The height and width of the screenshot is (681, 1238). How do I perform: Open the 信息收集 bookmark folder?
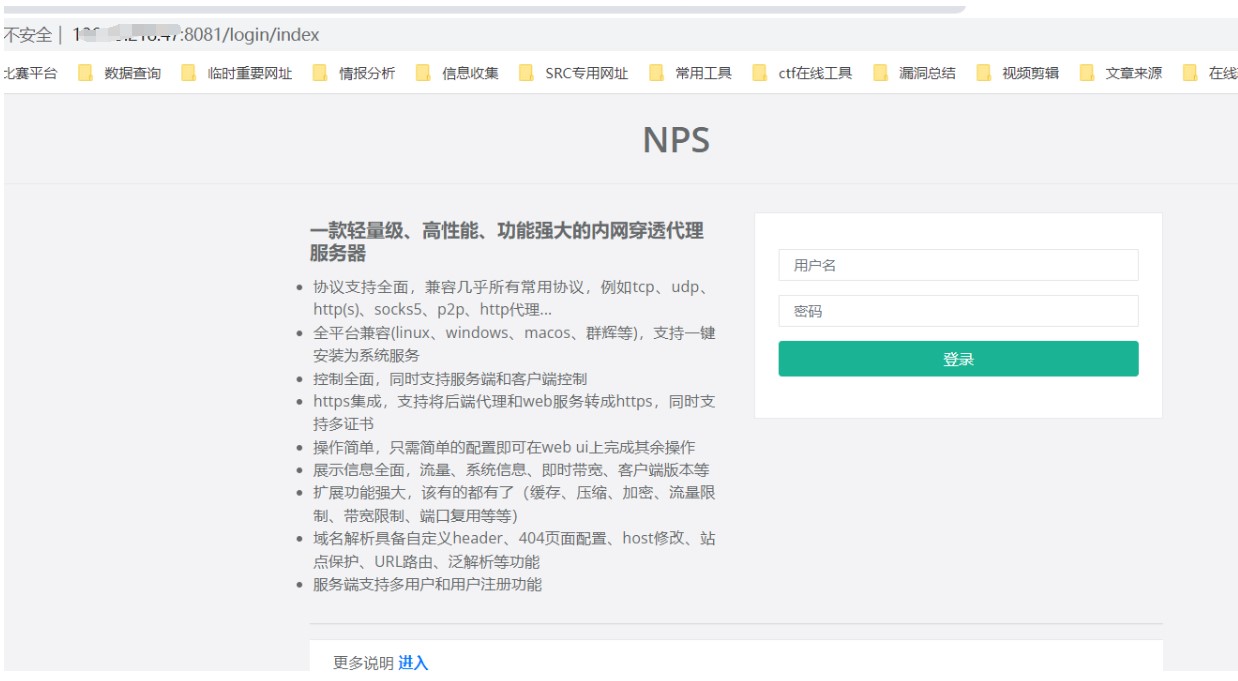pyautogui.click(x=458, y=73)
